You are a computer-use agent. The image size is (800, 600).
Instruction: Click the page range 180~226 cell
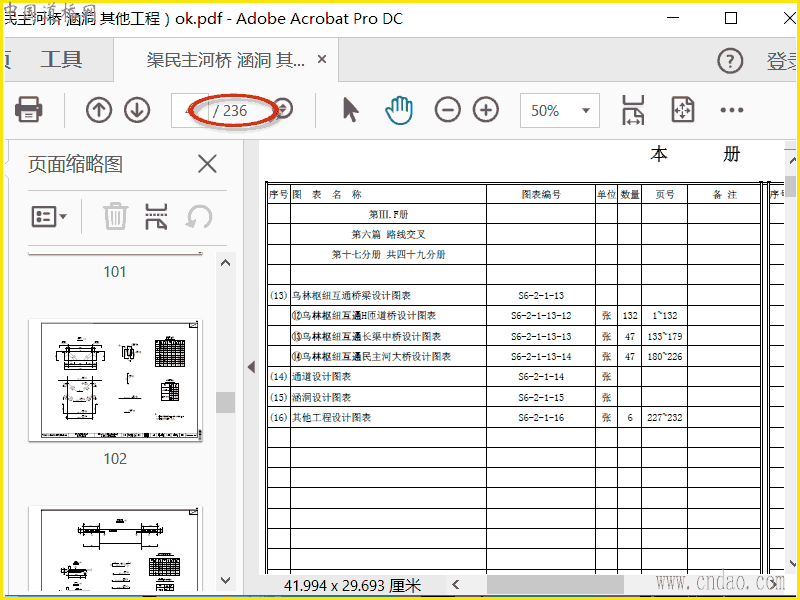664,357
